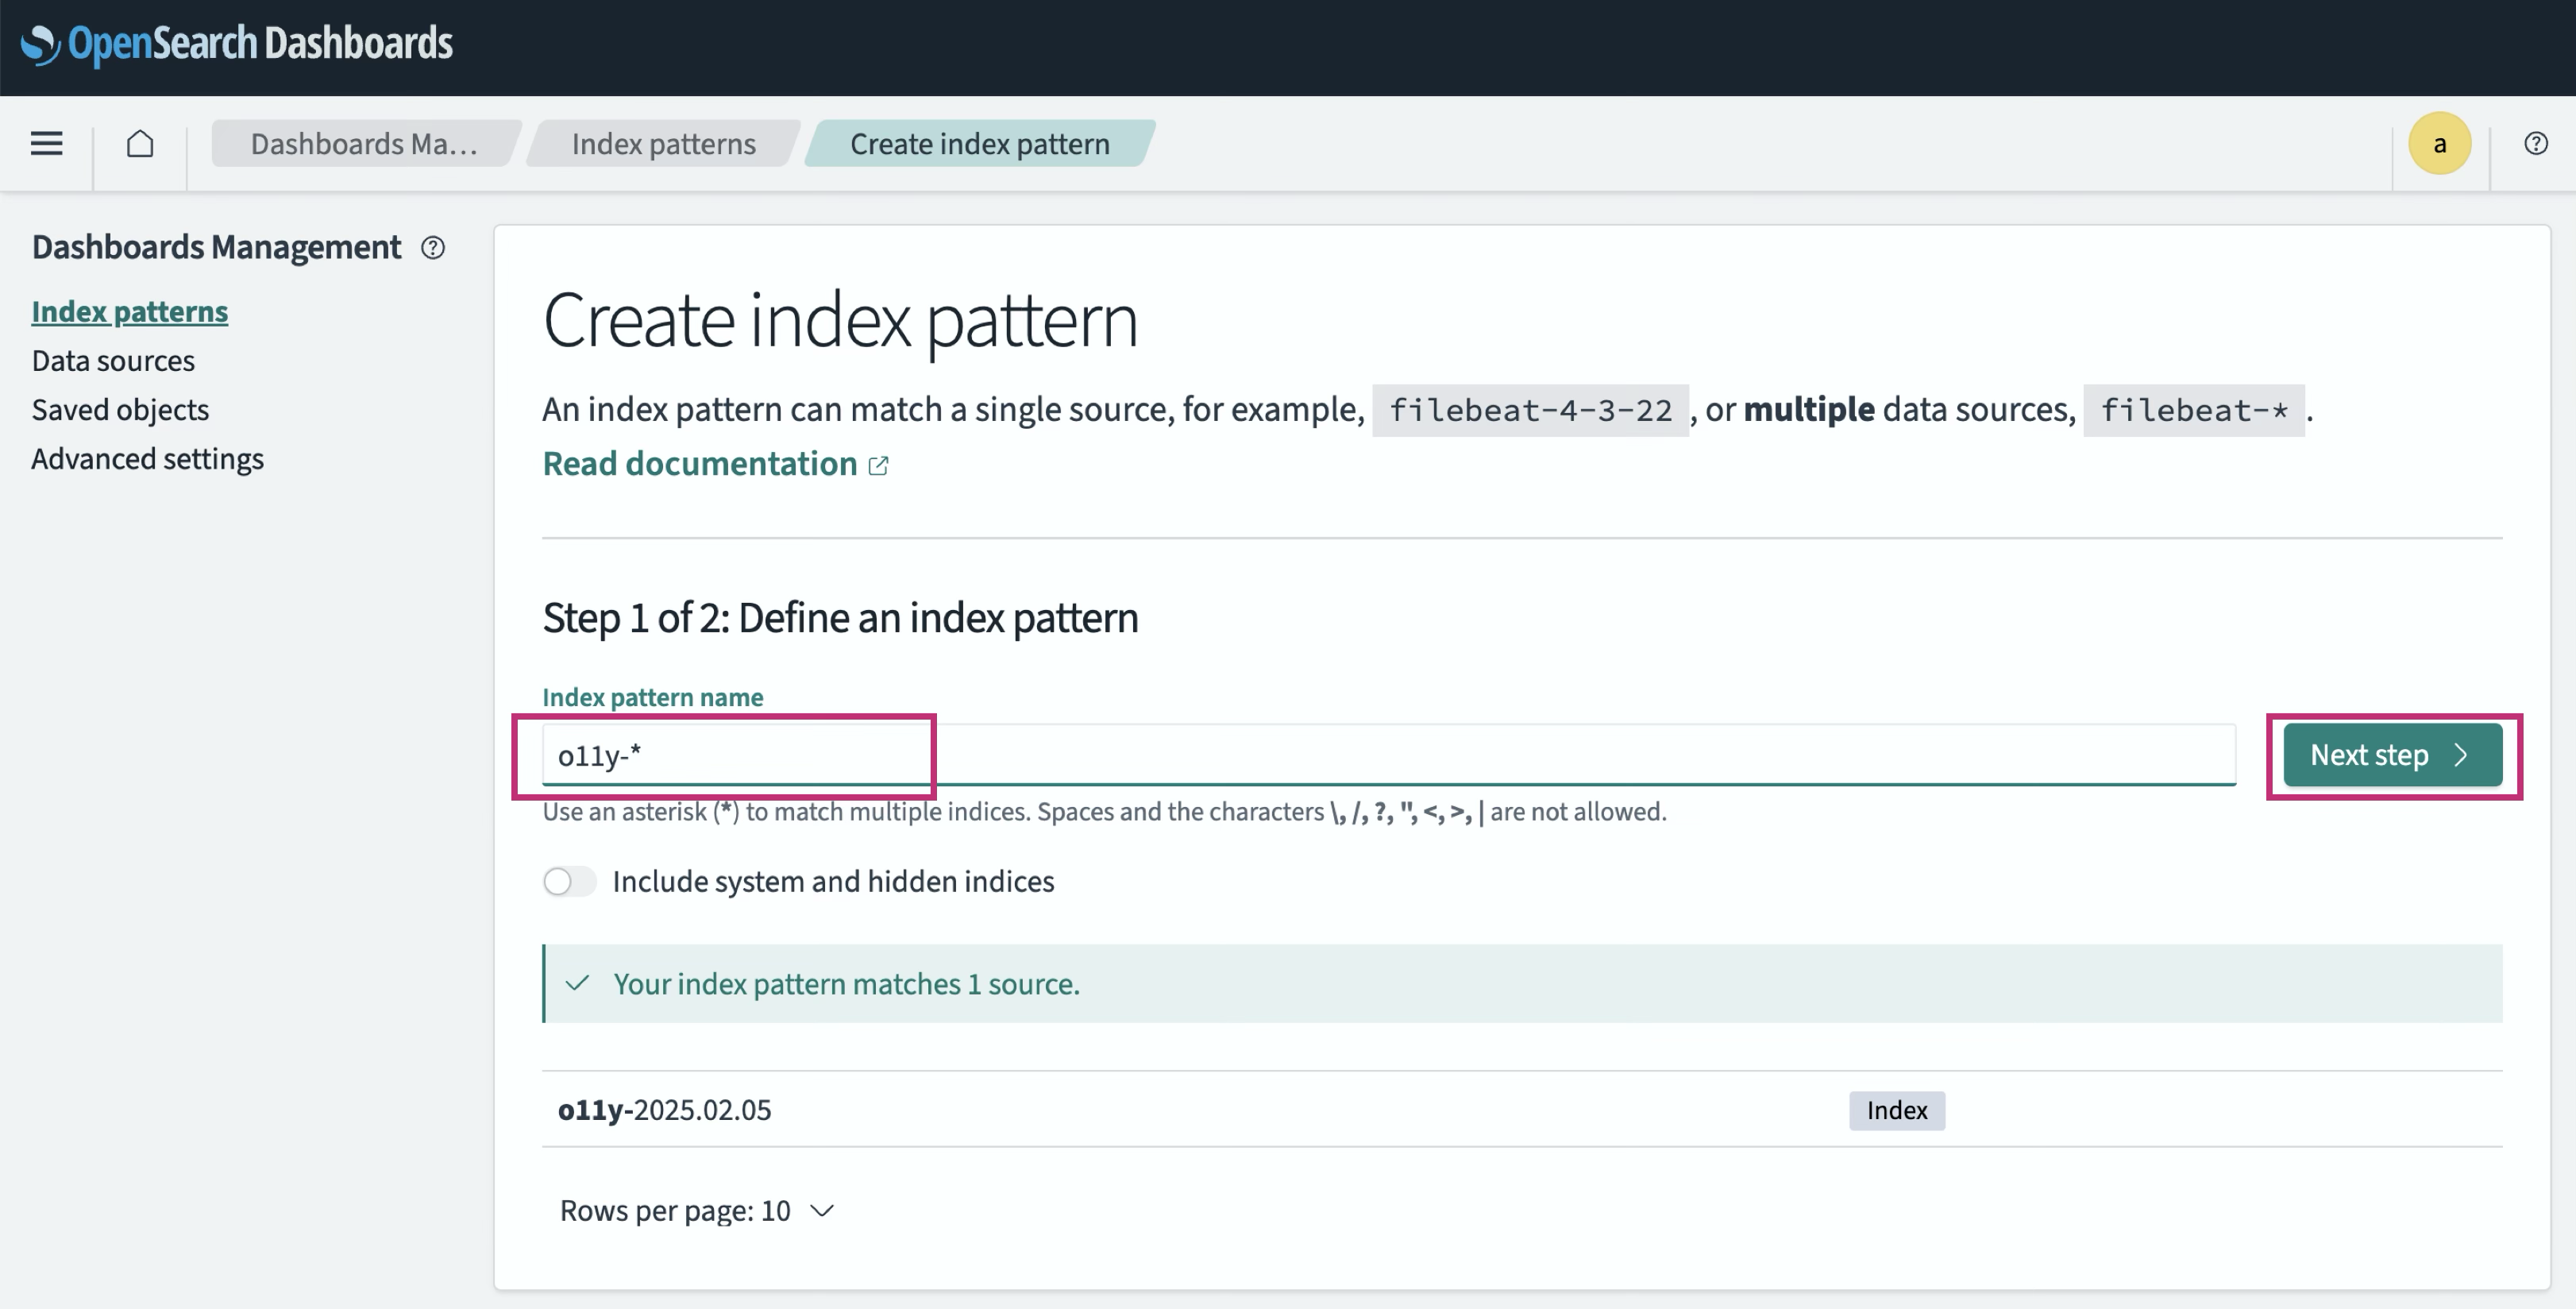Follow the Read documentation link
This screenshot has height=1309, width=2576.
700,464
